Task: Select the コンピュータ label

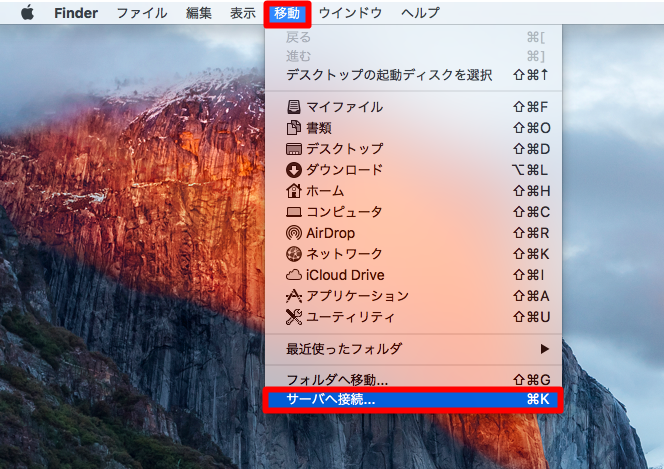Action: pyautogui.click(x=344, y=212)
